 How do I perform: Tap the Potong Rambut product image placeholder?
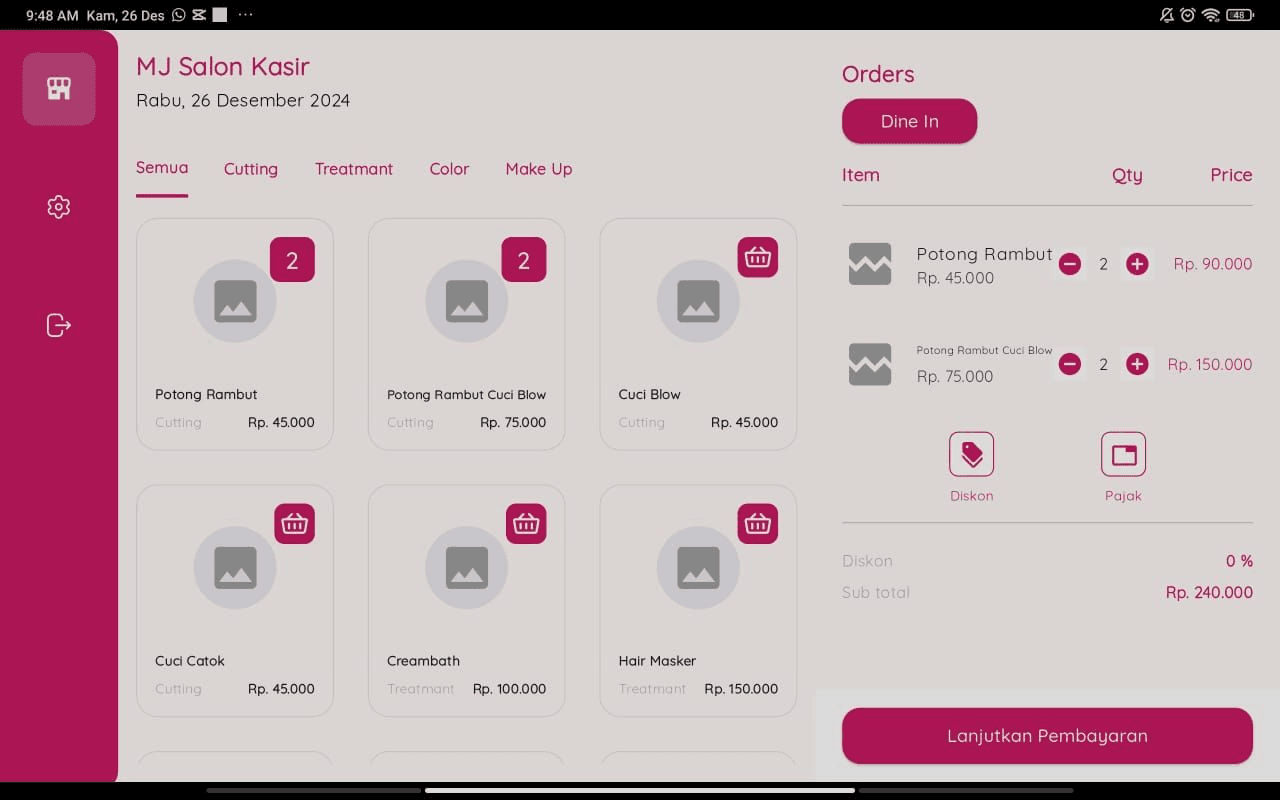point(235,301)
